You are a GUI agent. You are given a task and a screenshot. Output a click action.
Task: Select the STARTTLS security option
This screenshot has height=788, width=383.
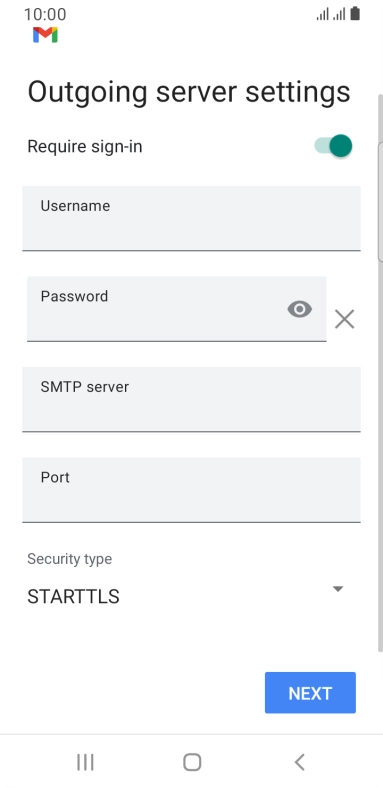pos(73,597)
